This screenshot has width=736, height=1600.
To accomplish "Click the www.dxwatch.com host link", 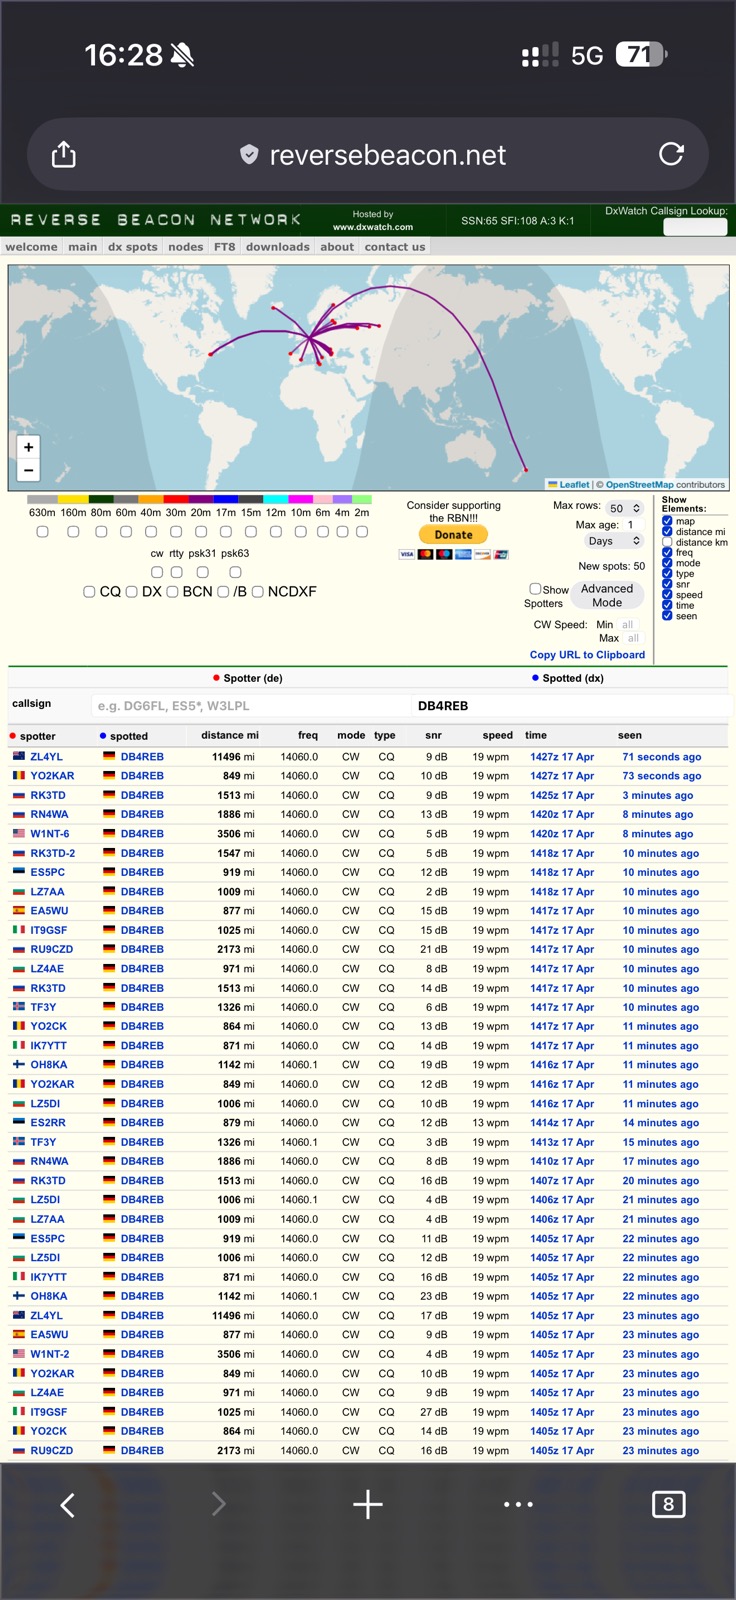I will [x=373, y=227].
